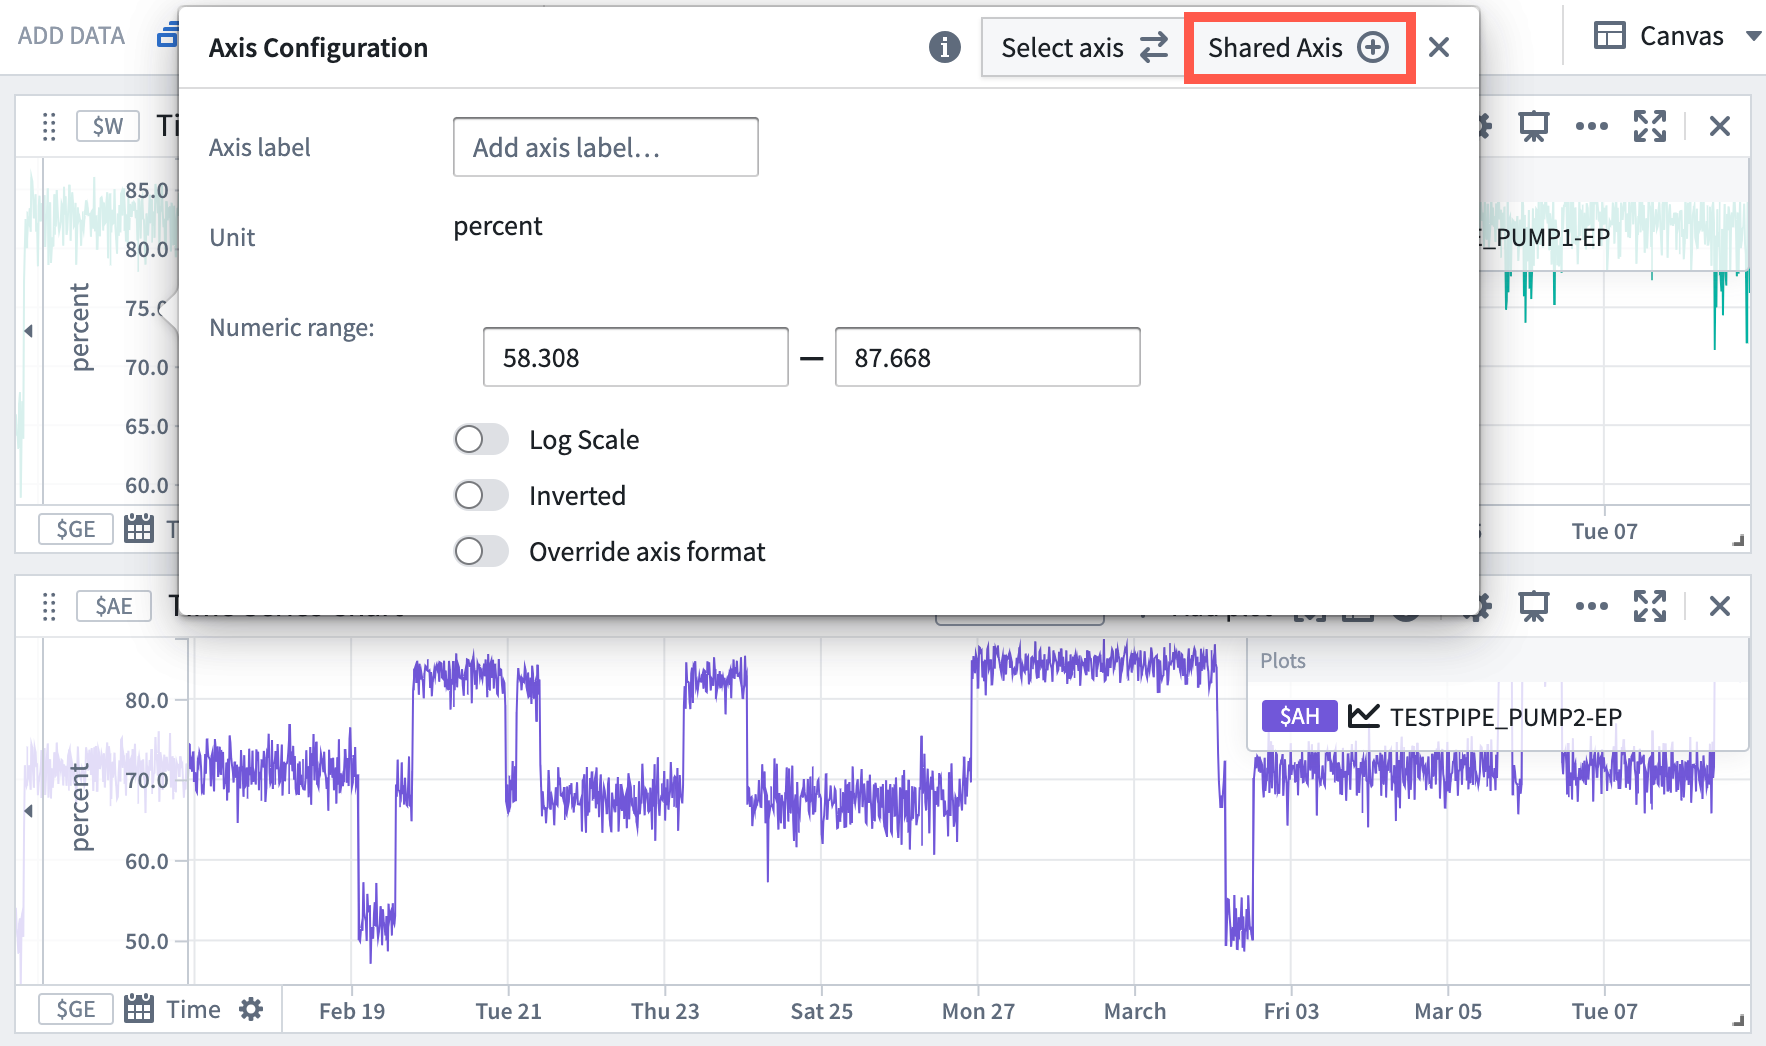Enable the Log Scale switch
This screenshot has height=1046, width=1766.
(x=481, y=439)
